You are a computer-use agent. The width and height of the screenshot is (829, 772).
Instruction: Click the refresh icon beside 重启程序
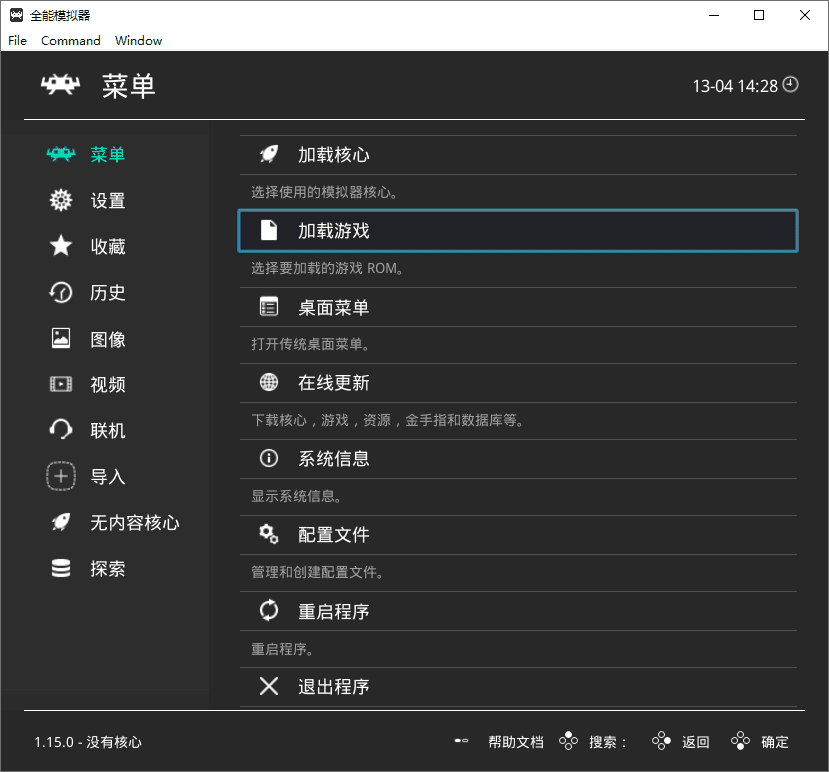coord(269,611)
